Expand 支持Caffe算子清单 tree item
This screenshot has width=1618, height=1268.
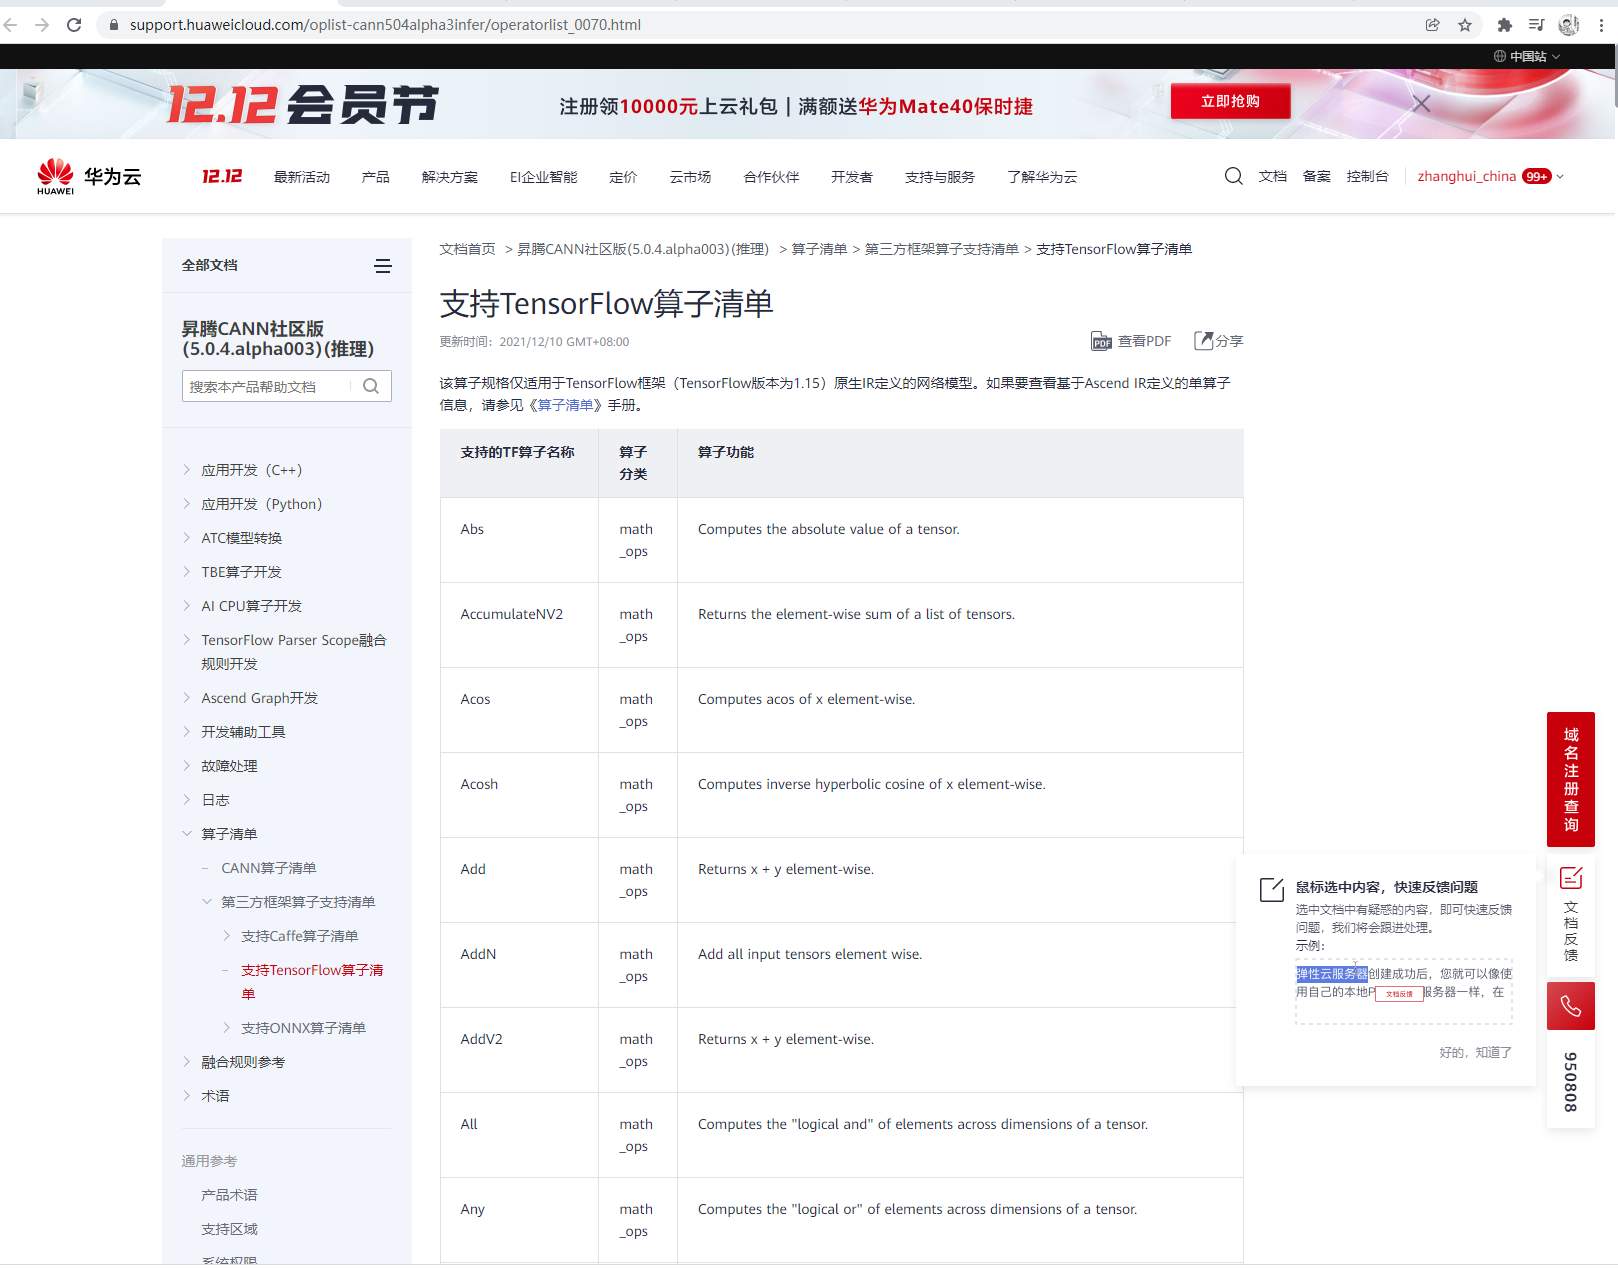(227, 936)
